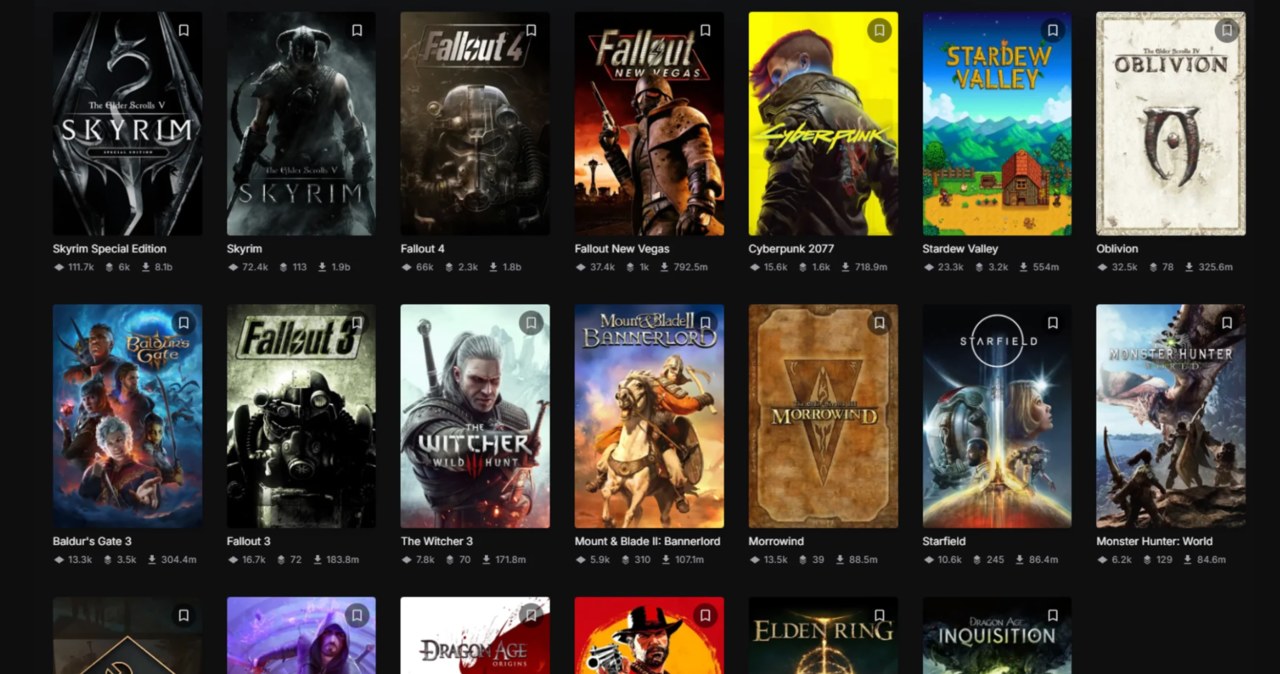Open the Elden Ring cover image
Screen dimensions: 1280x674
click(x=823, y=636)
